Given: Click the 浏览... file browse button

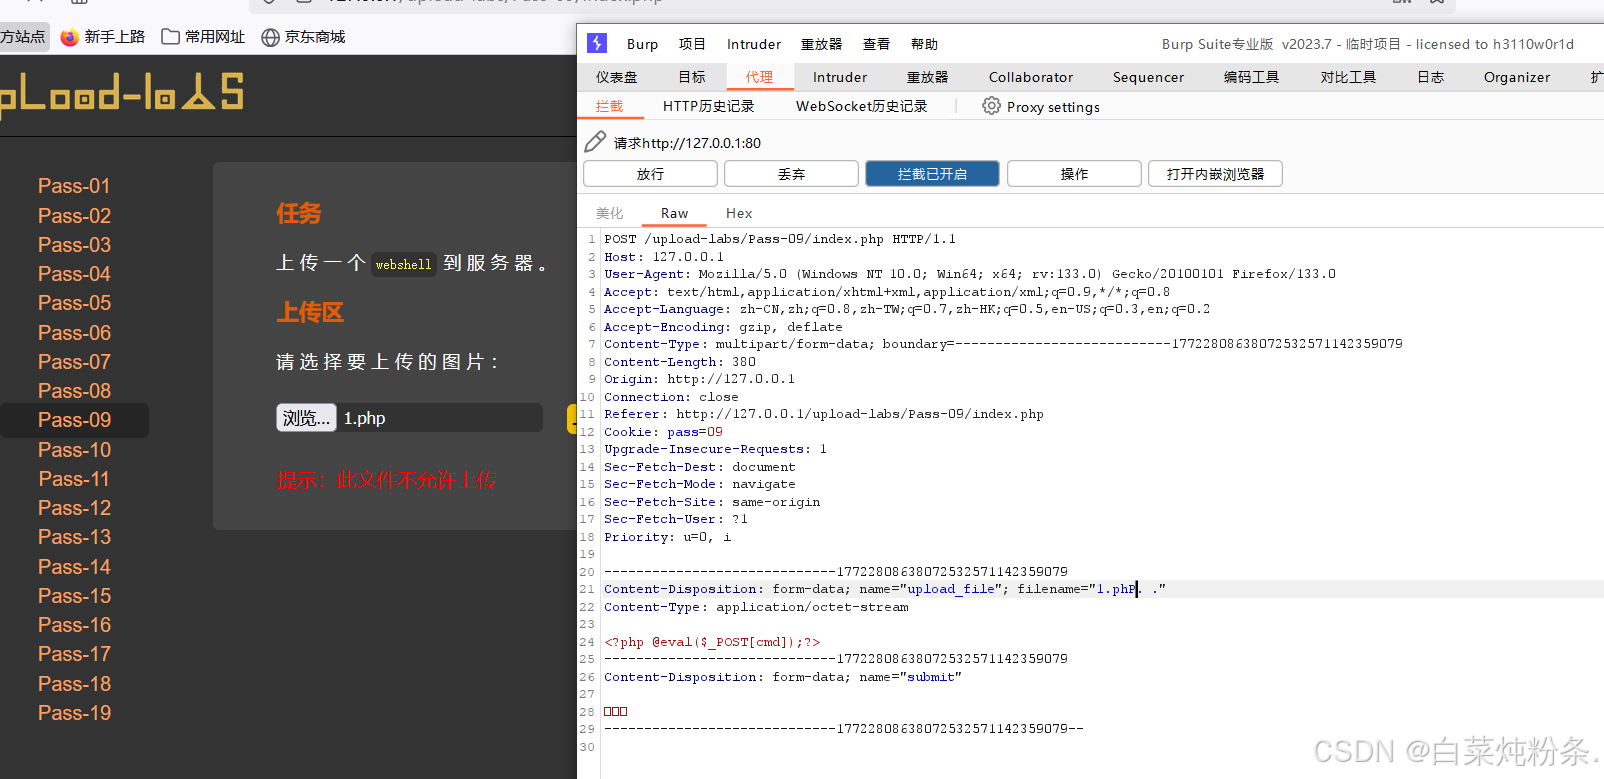Looking at the screenshot, I should (306, 418).
